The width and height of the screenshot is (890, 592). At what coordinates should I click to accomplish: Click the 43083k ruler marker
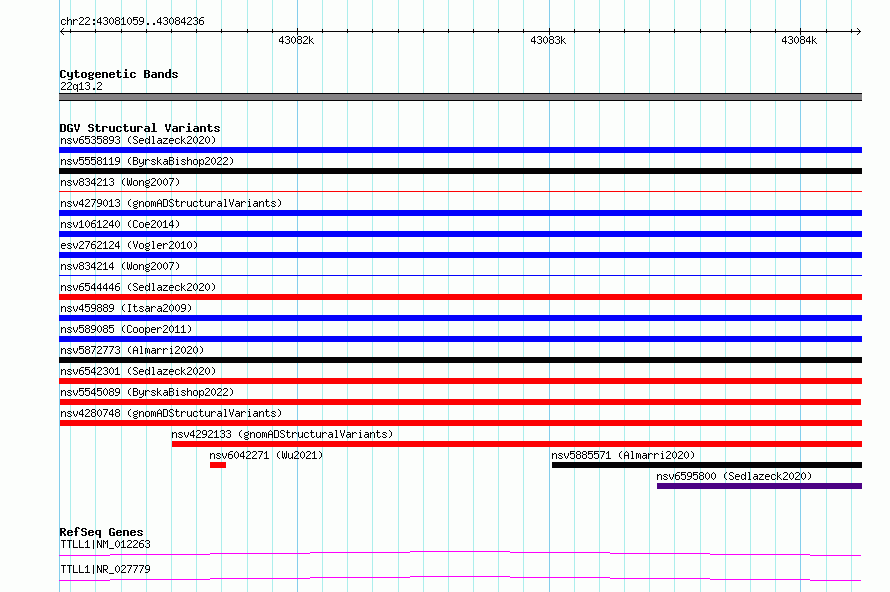tap(548, 40)
